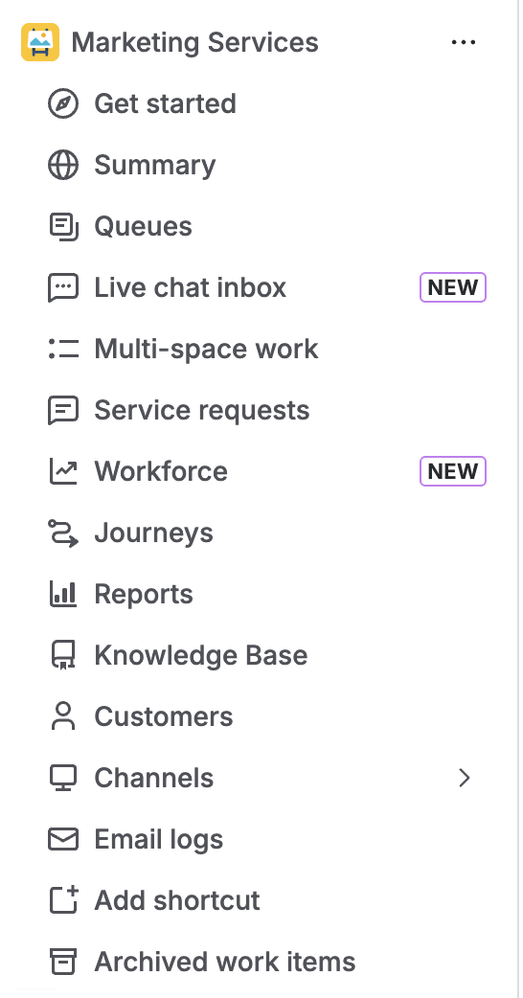The width and height of the screenshot is (523, 998).
Task: Expand the Channels chevron arrow
Action: (464, 778)
